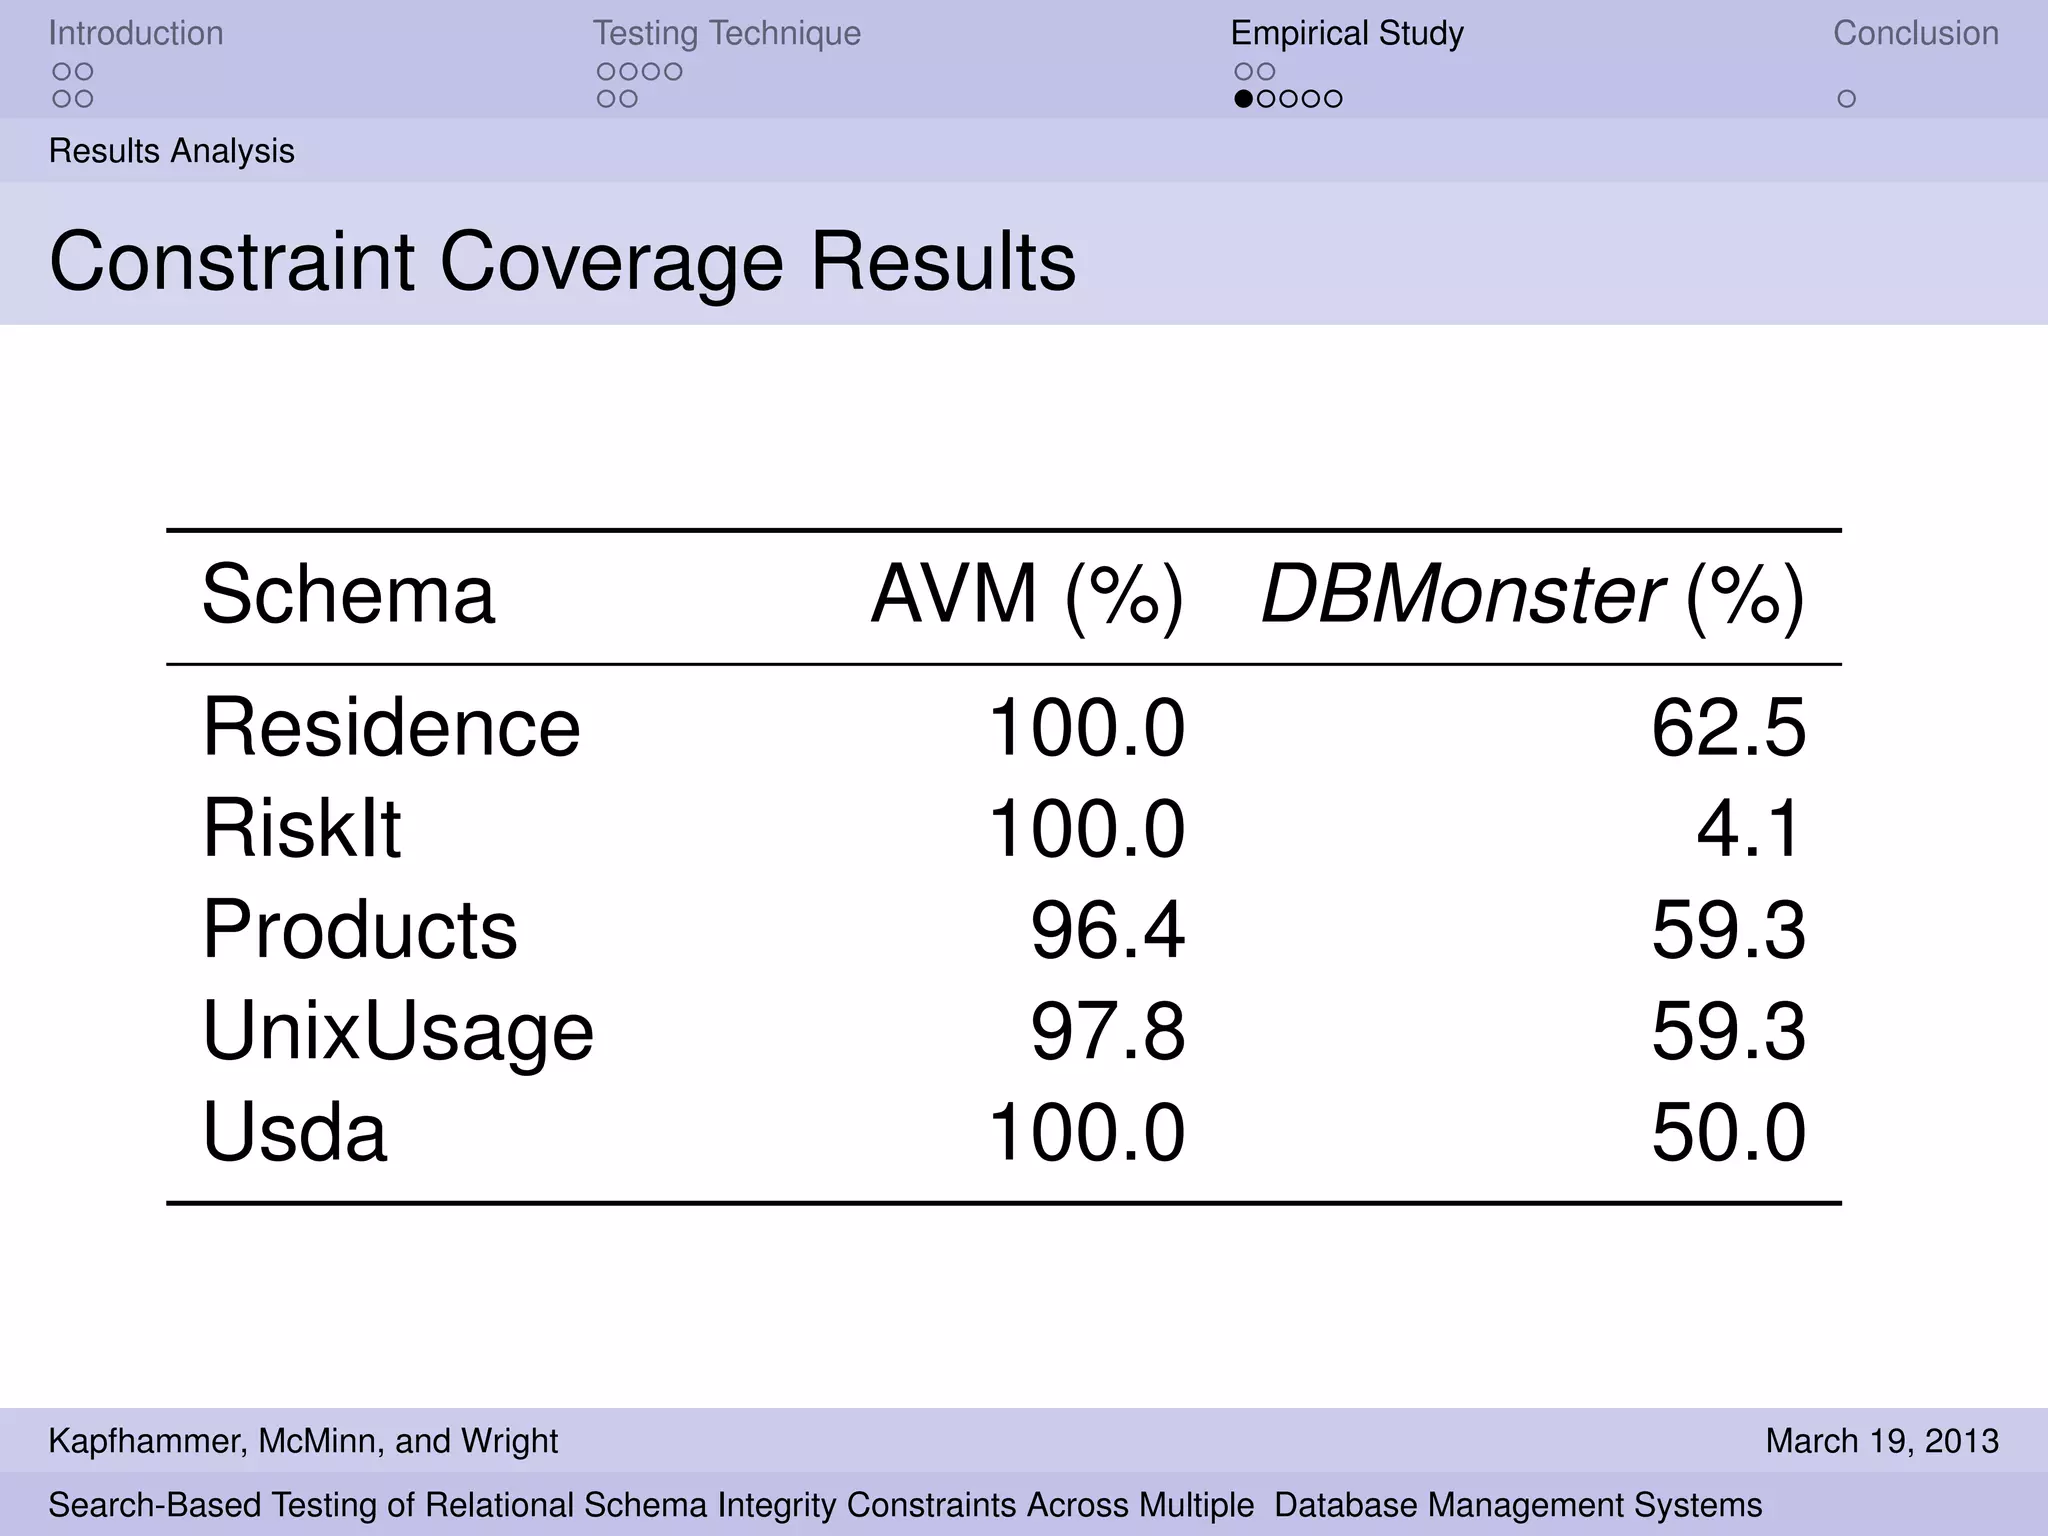The width and height of the screenshot is (2048, 1536).
Task: Go to the Conclusion section
Action: point(1916,33)
